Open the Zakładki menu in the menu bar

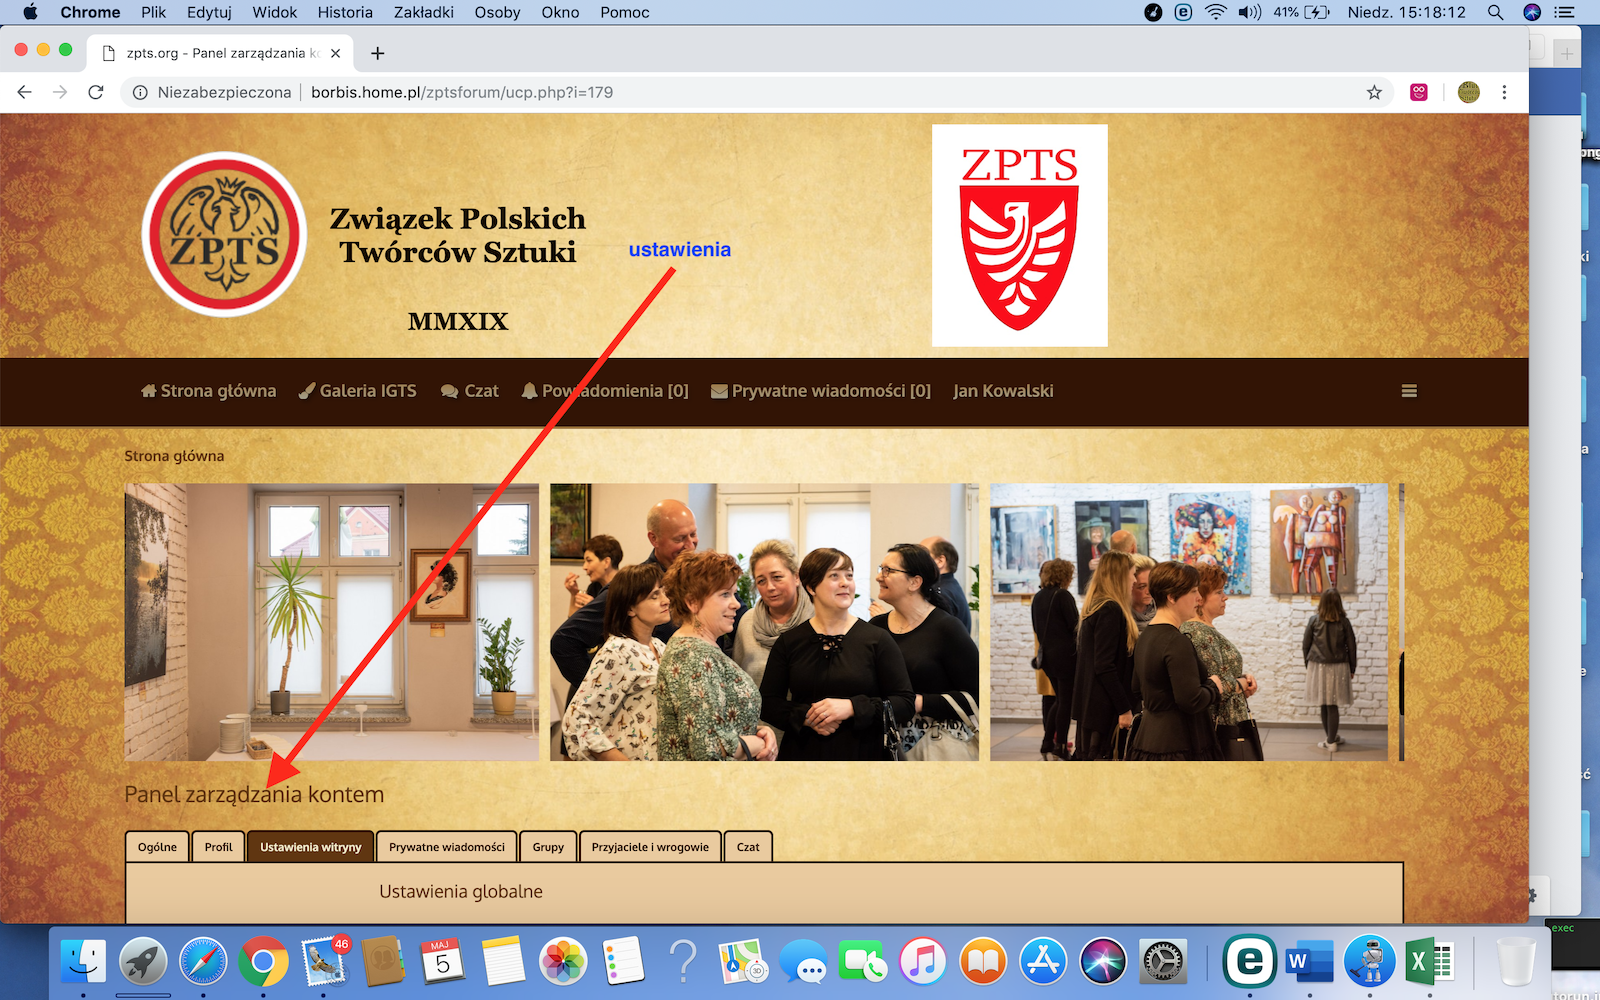(423, 12)
